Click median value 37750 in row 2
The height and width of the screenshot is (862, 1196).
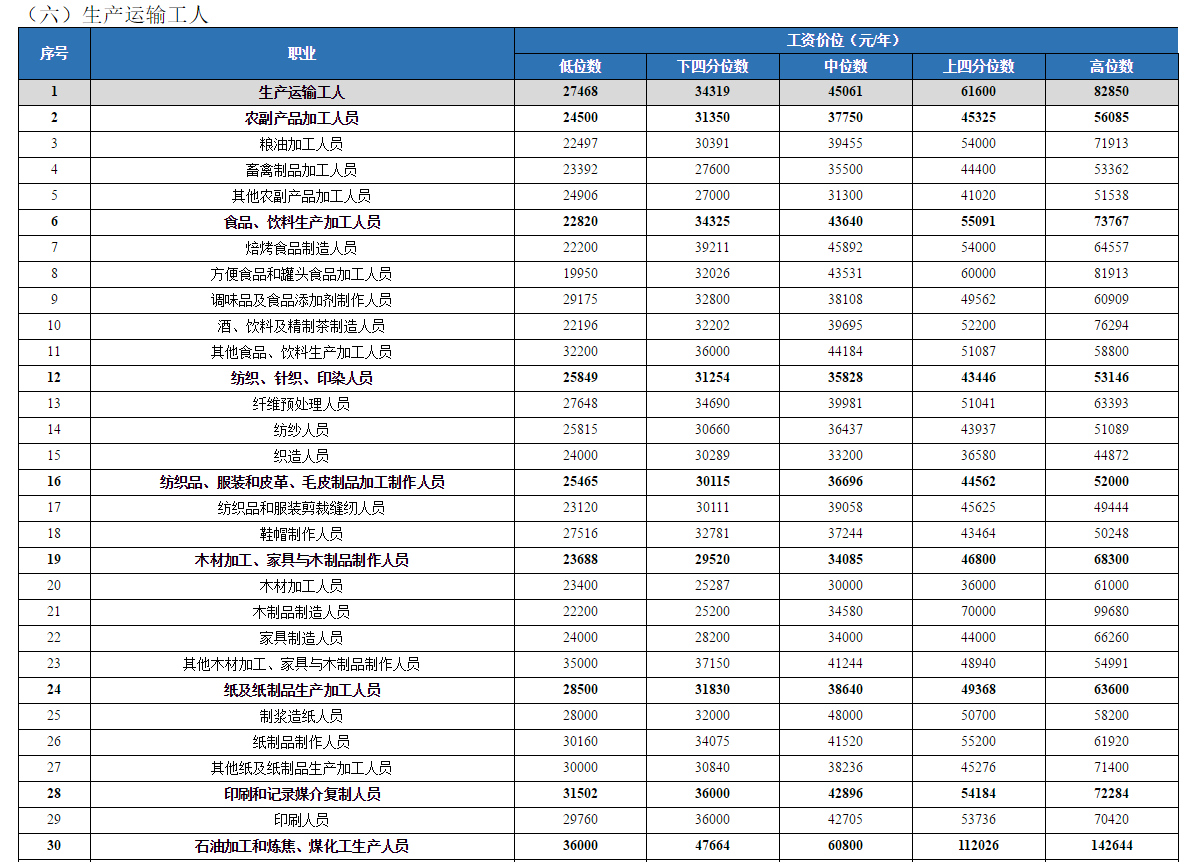846,117
